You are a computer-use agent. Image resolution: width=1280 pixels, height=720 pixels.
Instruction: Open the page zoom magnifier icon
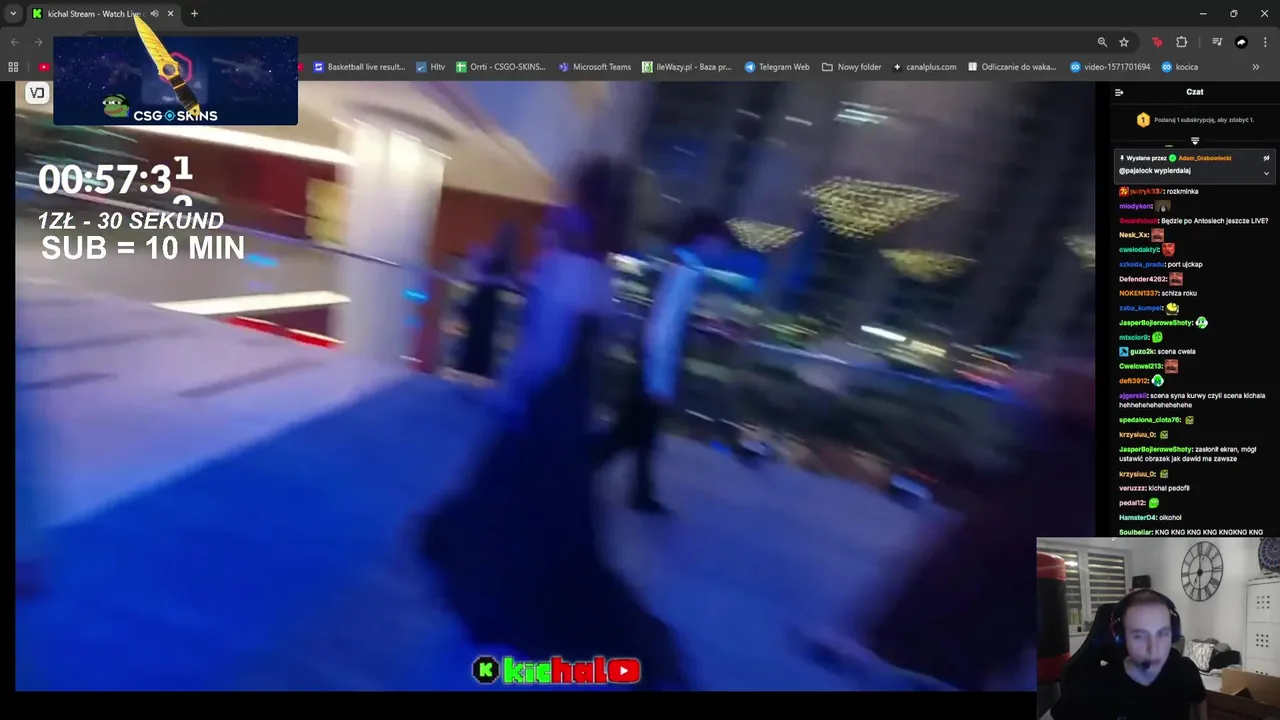click(x=1102, y=42)
